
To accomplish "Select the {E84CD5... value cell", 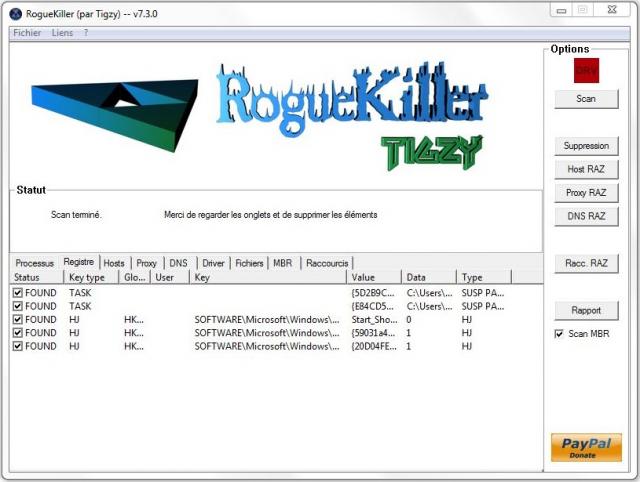I will pyautogui.click(x=373, y=306).
